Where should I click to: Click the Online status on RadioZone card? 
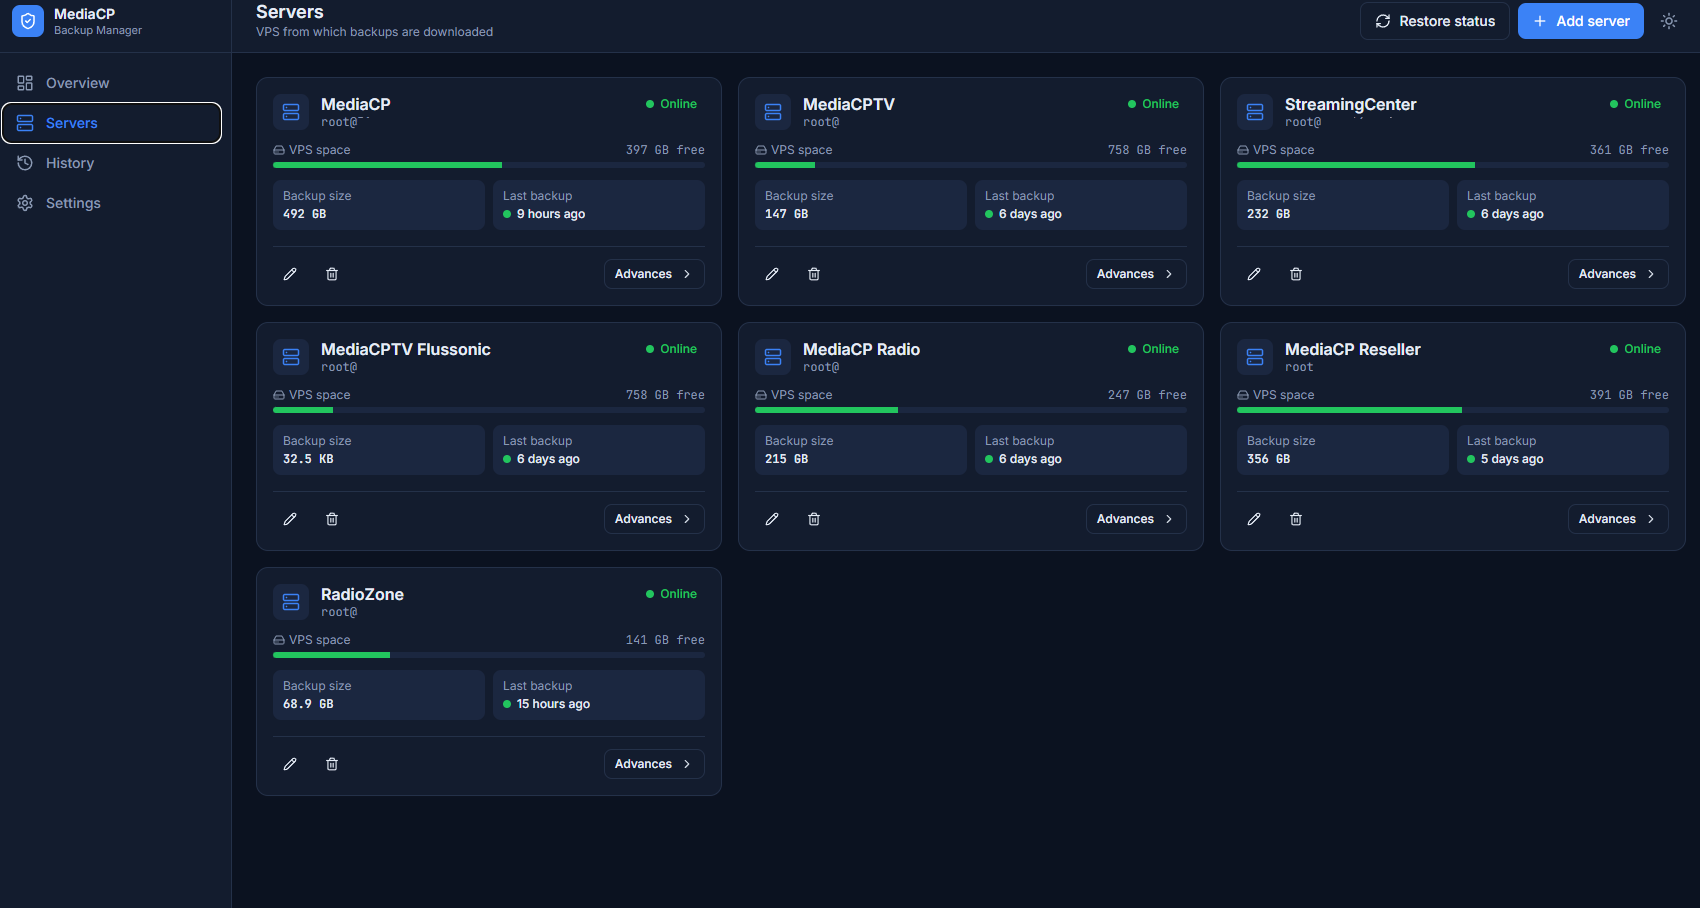(671, 594)
